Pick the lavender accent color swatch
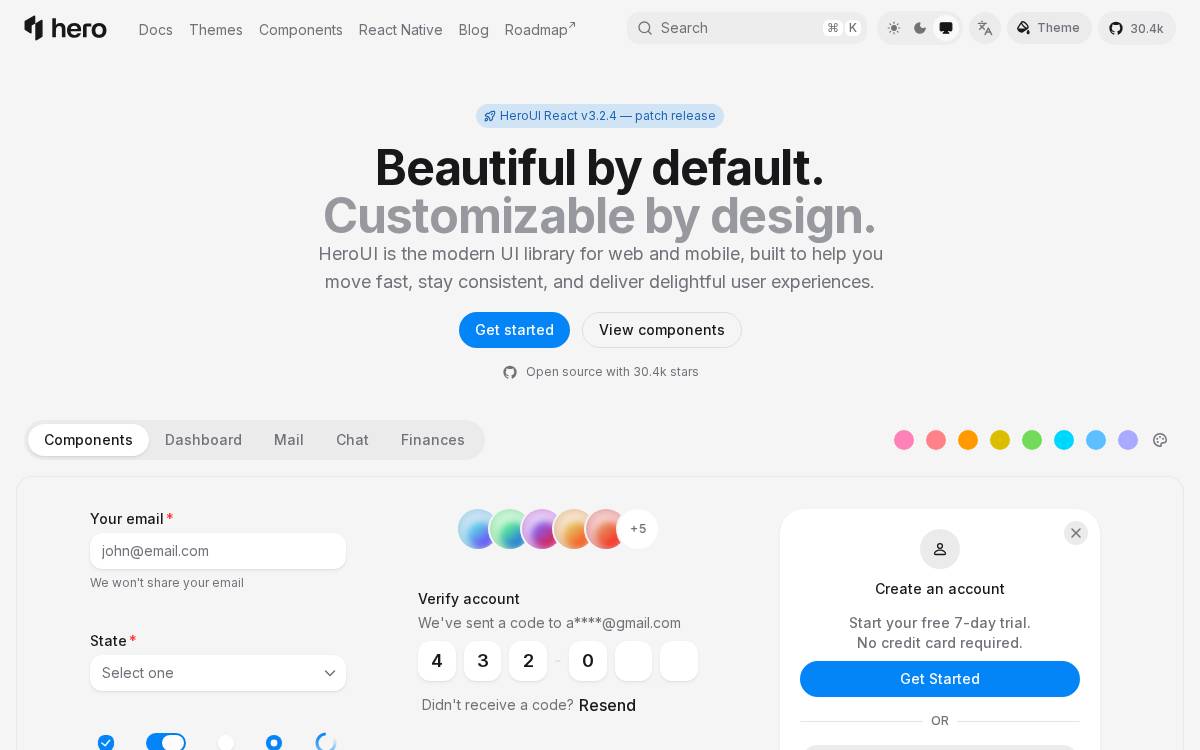The width and height of the screenshot is (1200, 750). coord(1128,440)
